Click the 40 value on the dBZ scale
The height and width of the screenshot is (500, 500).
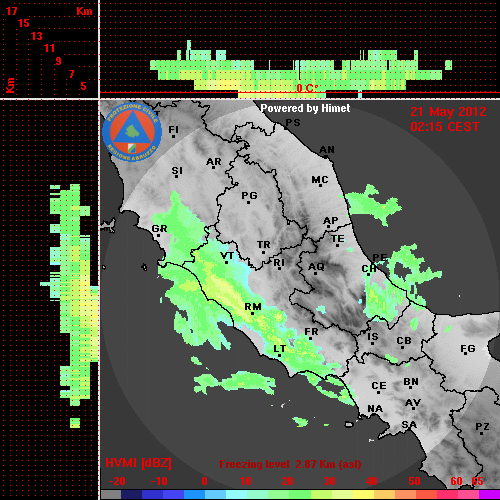click(x=372, y=481)
